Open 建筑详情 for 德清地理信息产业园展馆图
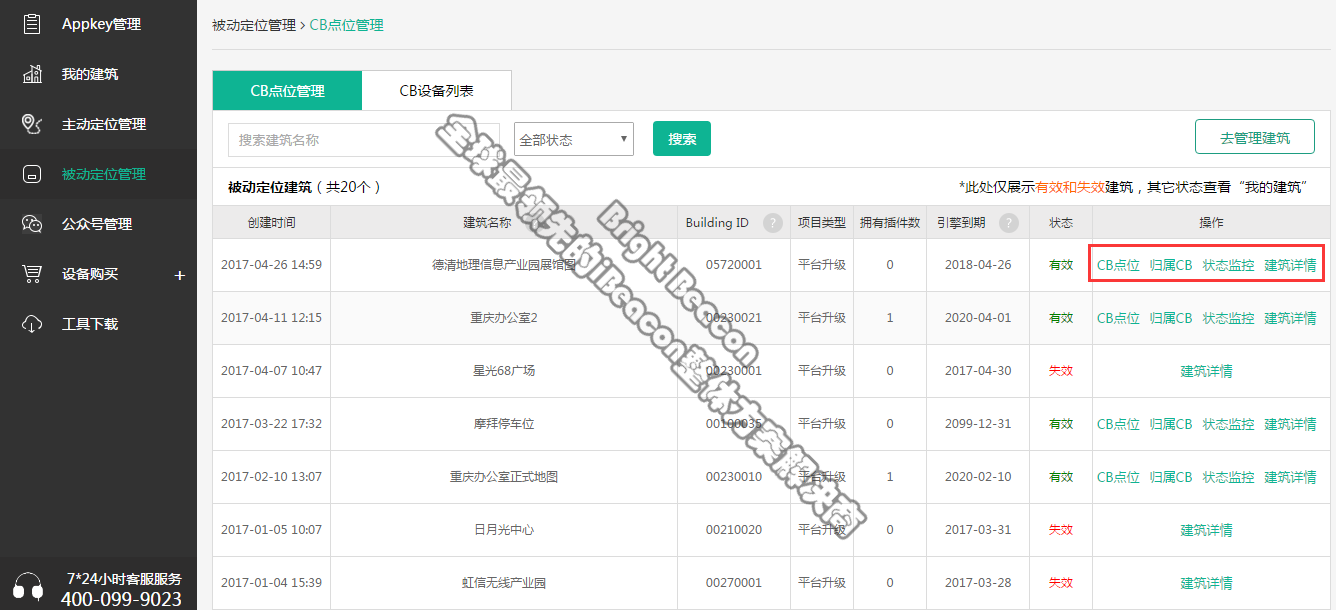 point(1290,265)
